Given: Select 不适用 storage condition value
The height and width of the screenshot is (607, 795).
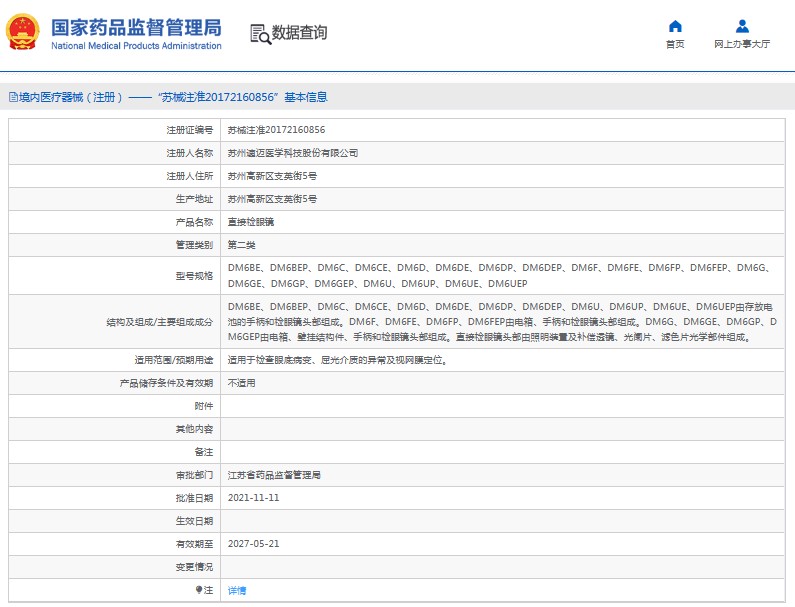Looking at the screenshot, I should point(241,383).
